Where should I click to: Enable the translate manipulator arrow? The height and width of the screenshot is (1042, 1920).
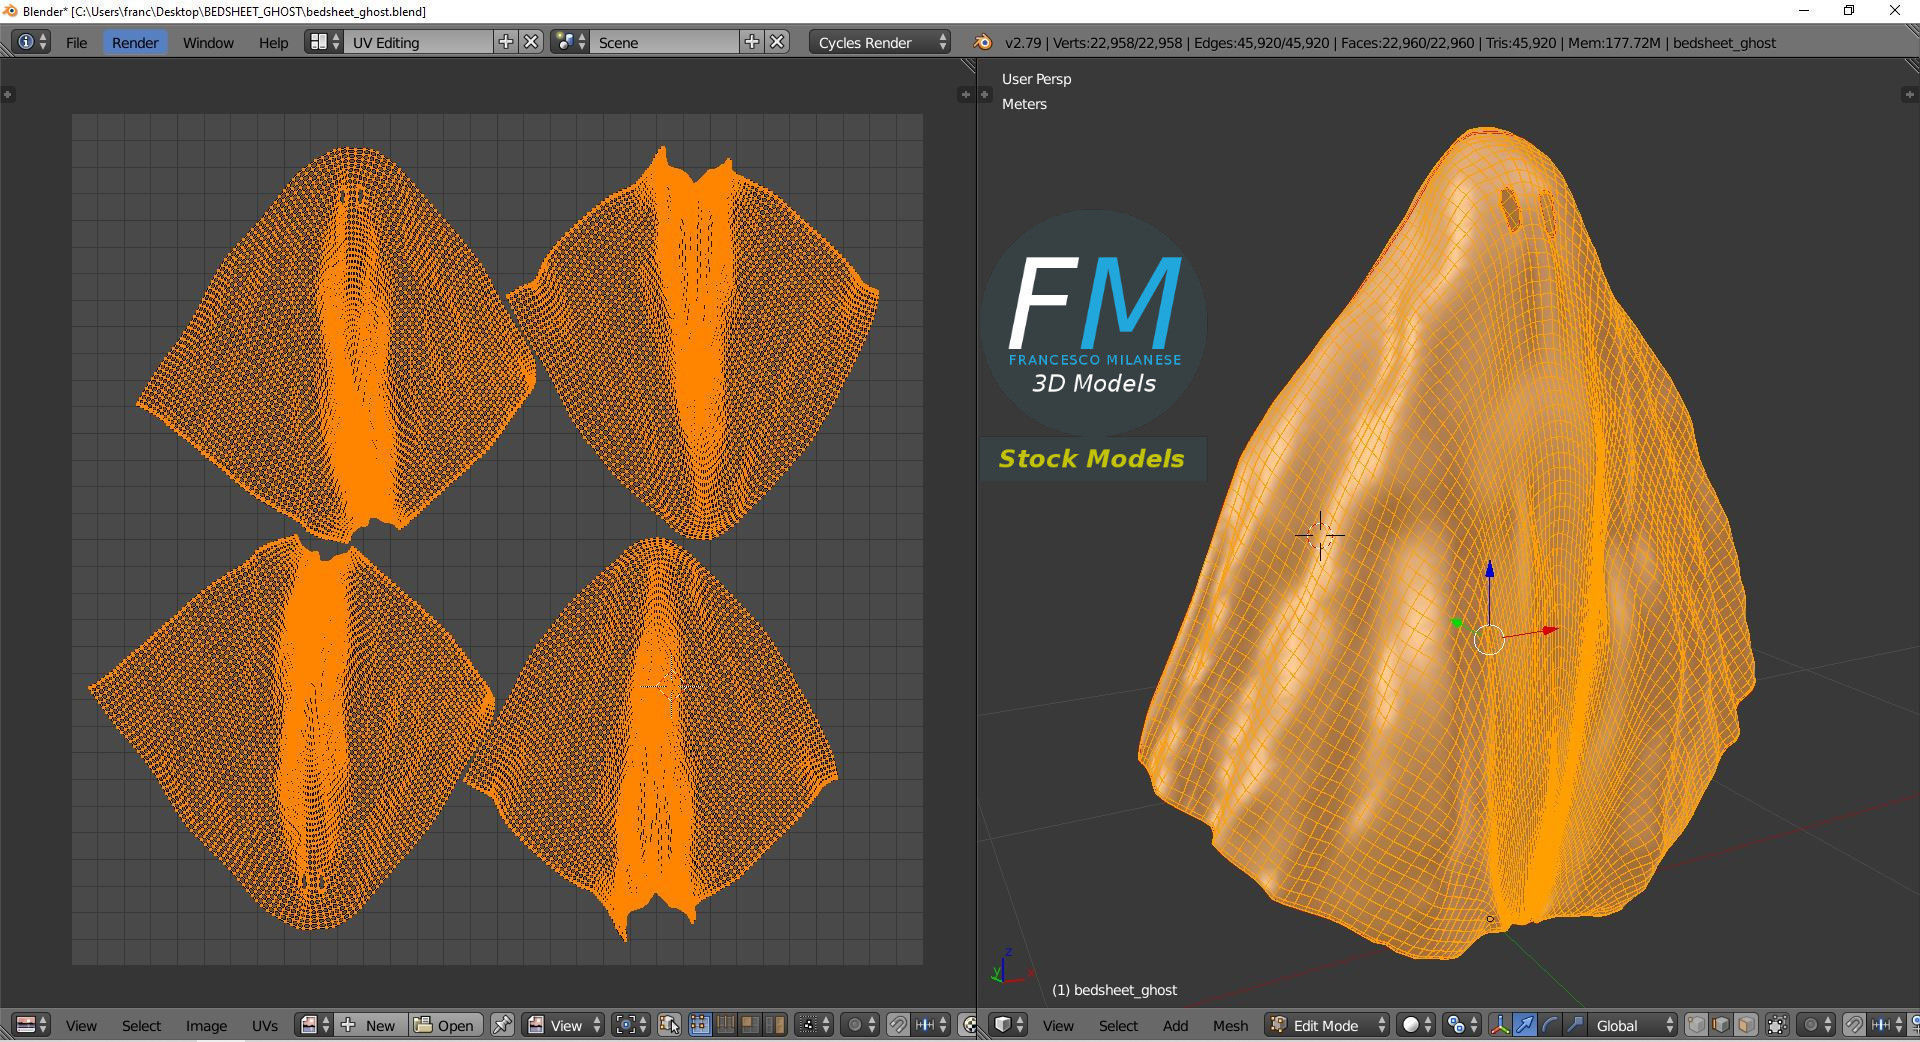pos(1525,1025)
